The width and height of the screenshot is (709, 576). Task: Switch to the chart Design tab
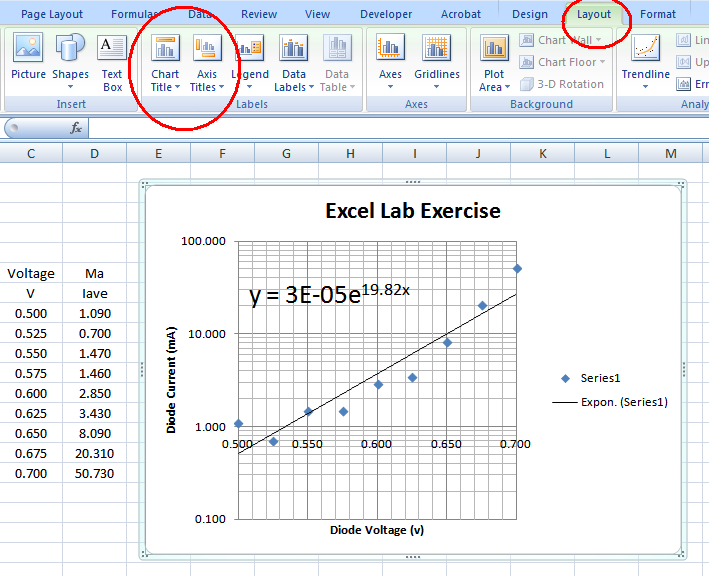(529, 14)
